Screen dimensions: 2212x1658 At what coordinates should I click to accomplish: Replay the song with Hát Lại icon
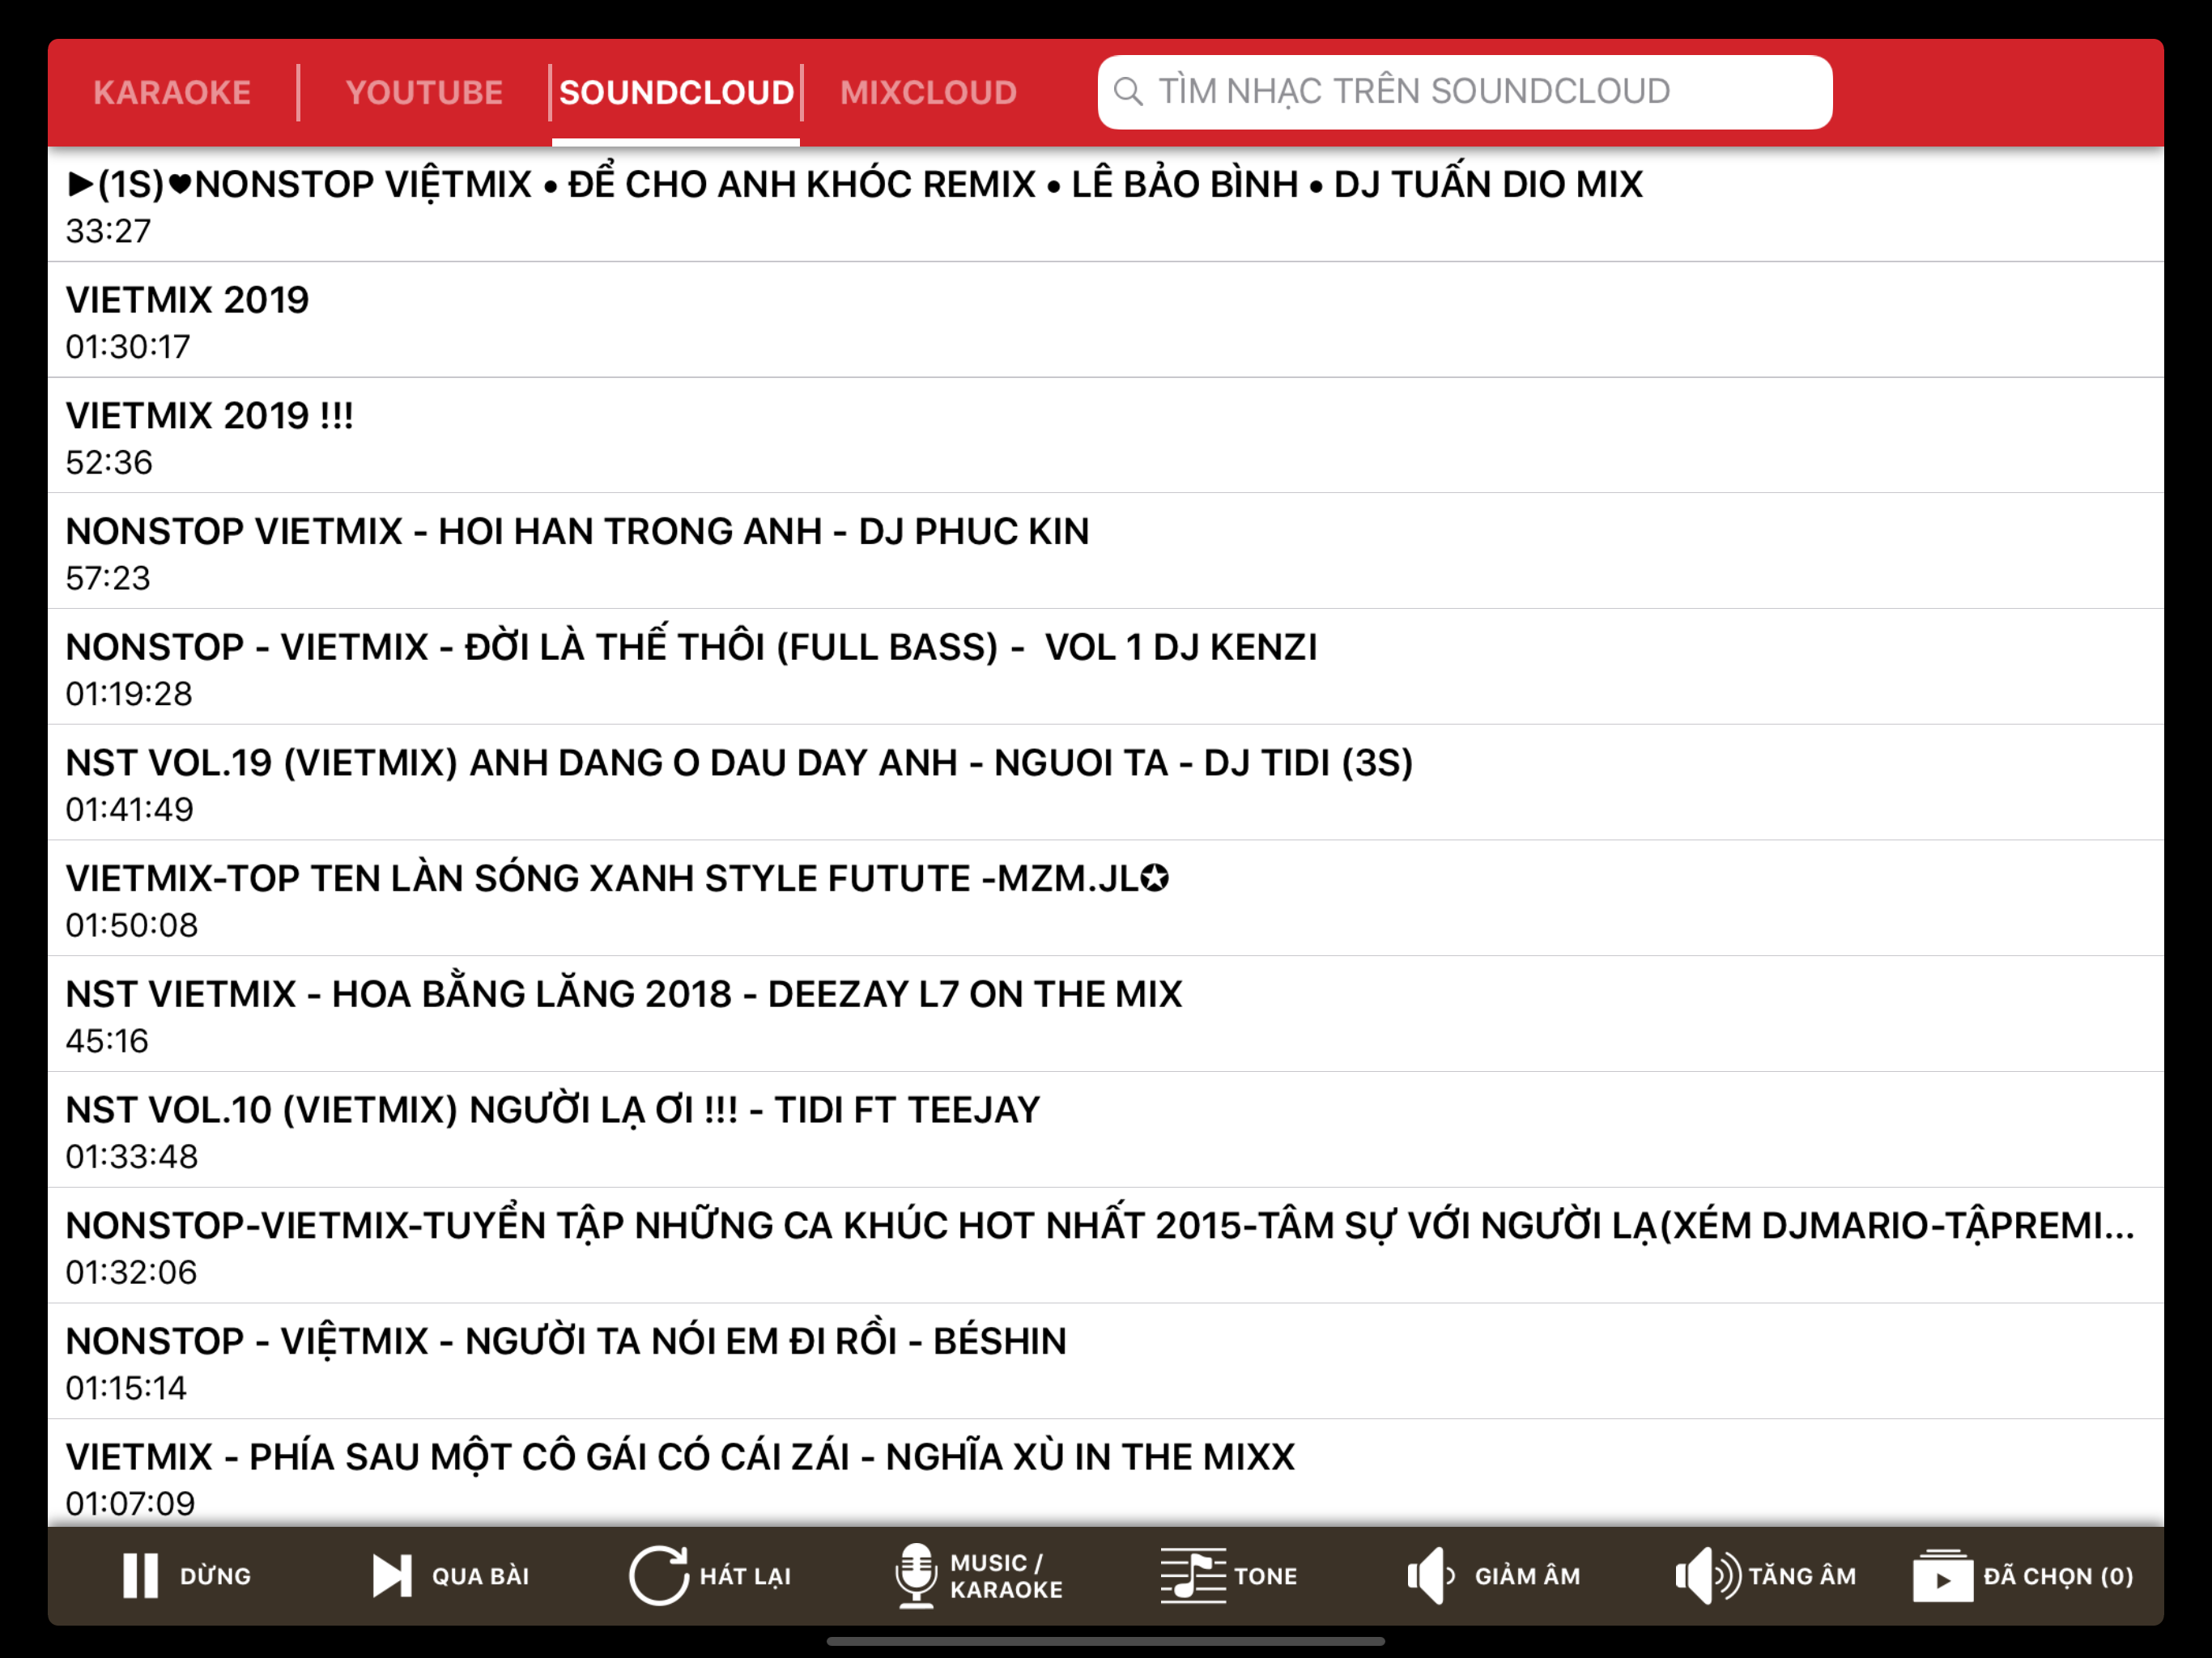click(658, 1576)
